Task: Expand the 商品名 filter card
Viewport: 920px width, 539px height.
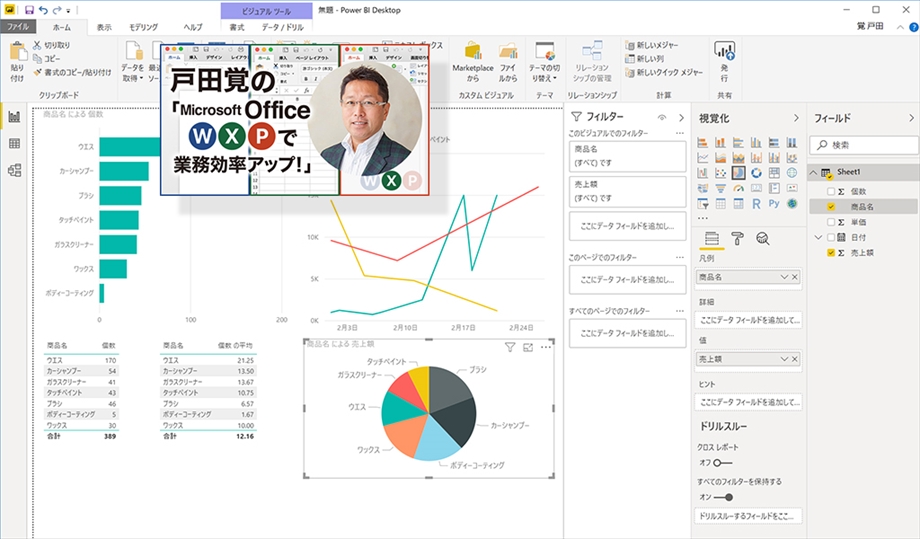Action: pos(627,156)
